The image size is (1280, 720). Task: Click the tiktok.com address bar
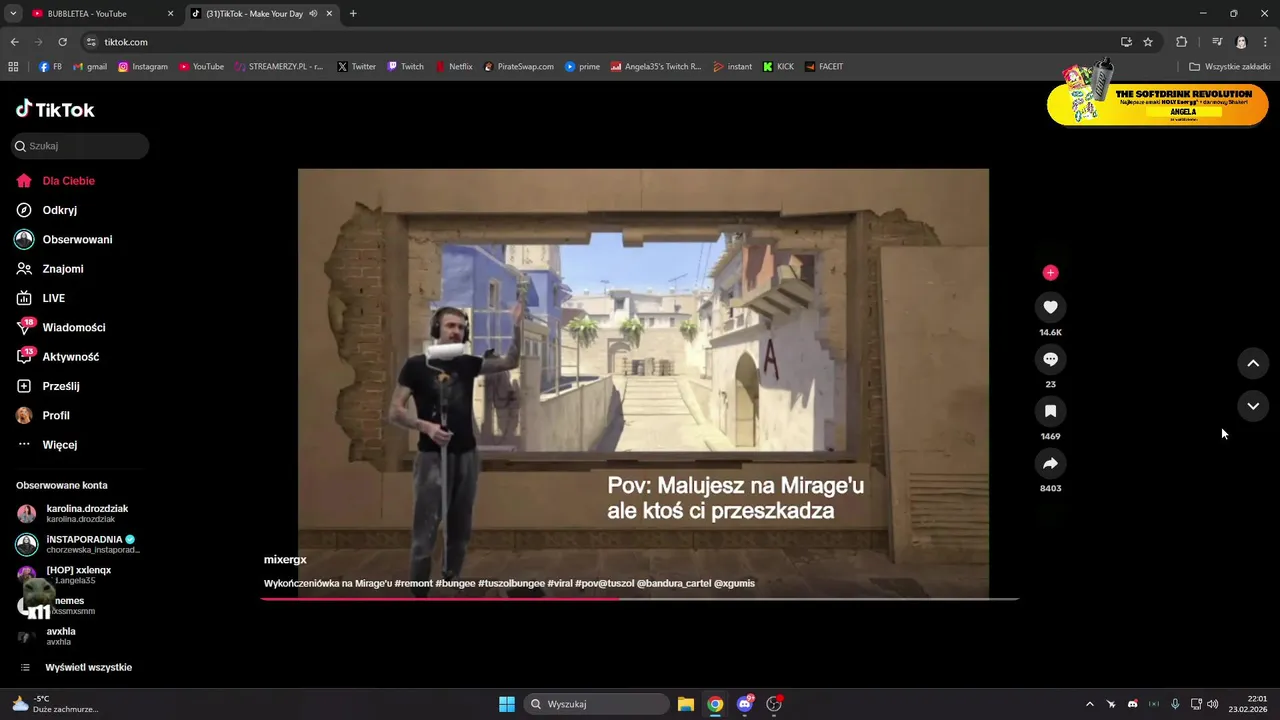600,42
